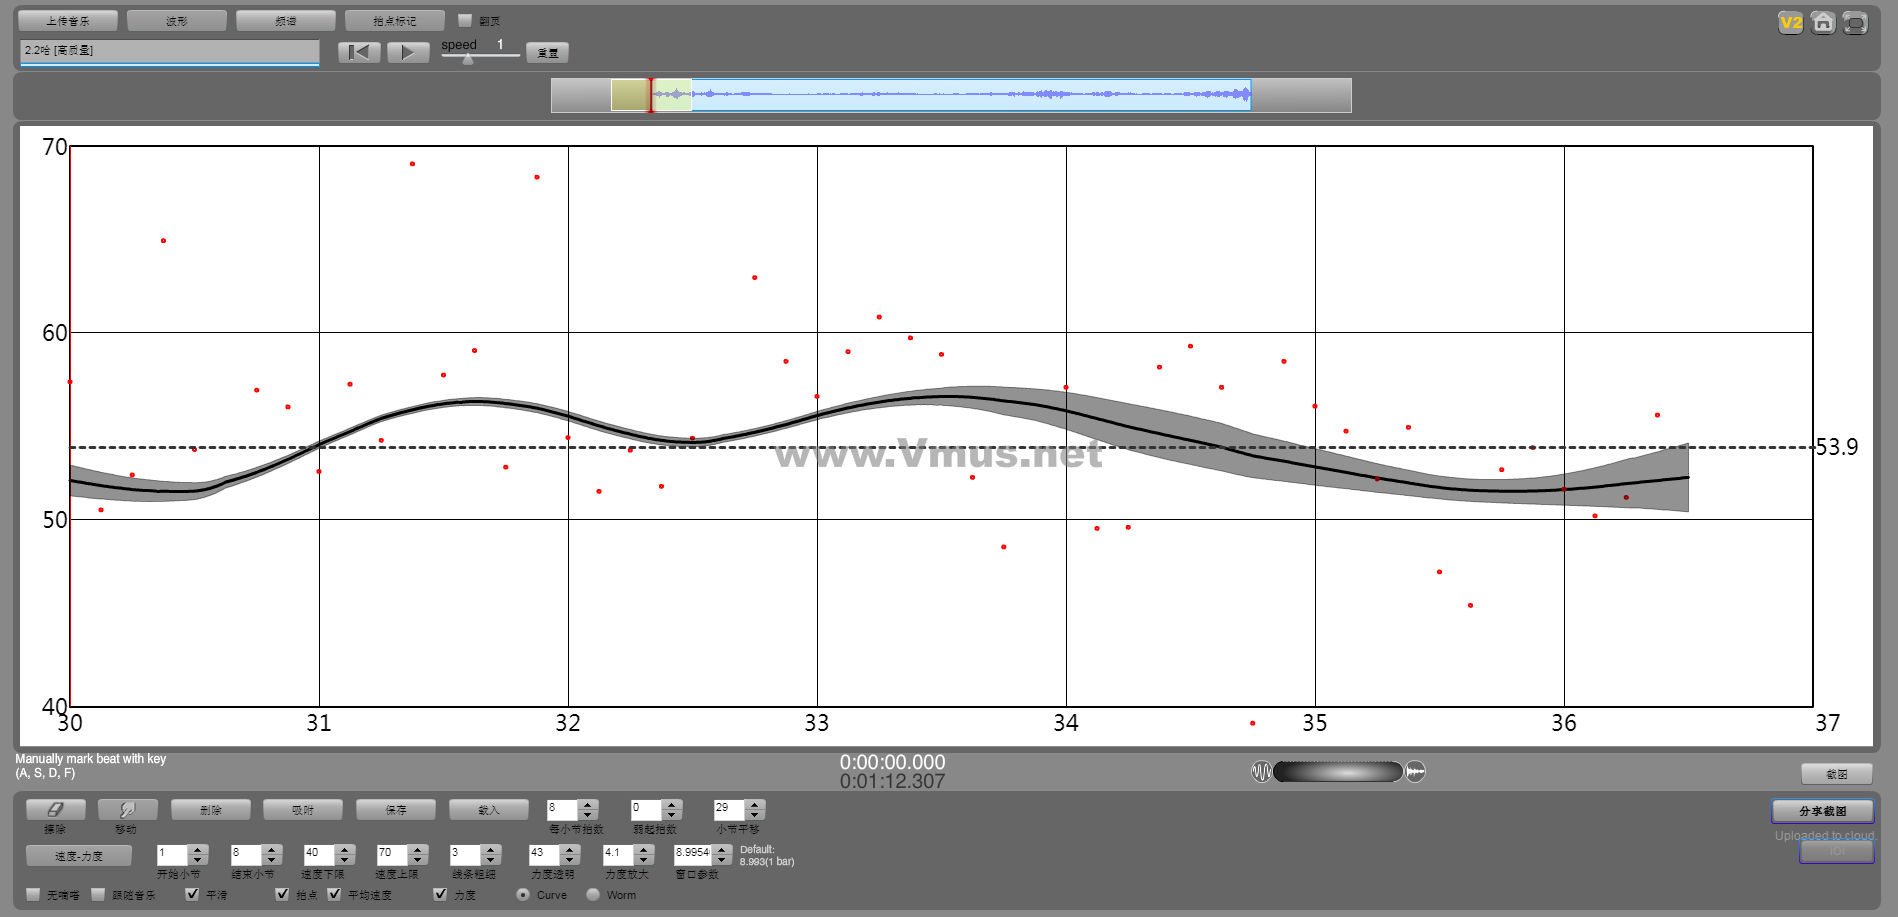Click the waveform icon left of zoom bar
Viewport: 1898px width, 917px height.
tap(1261, 772)
